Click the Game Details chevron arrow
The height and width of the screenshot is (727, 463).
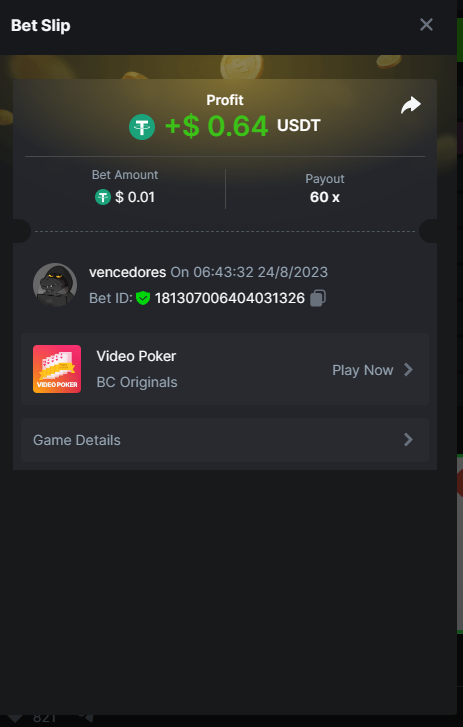click(408, 440)
